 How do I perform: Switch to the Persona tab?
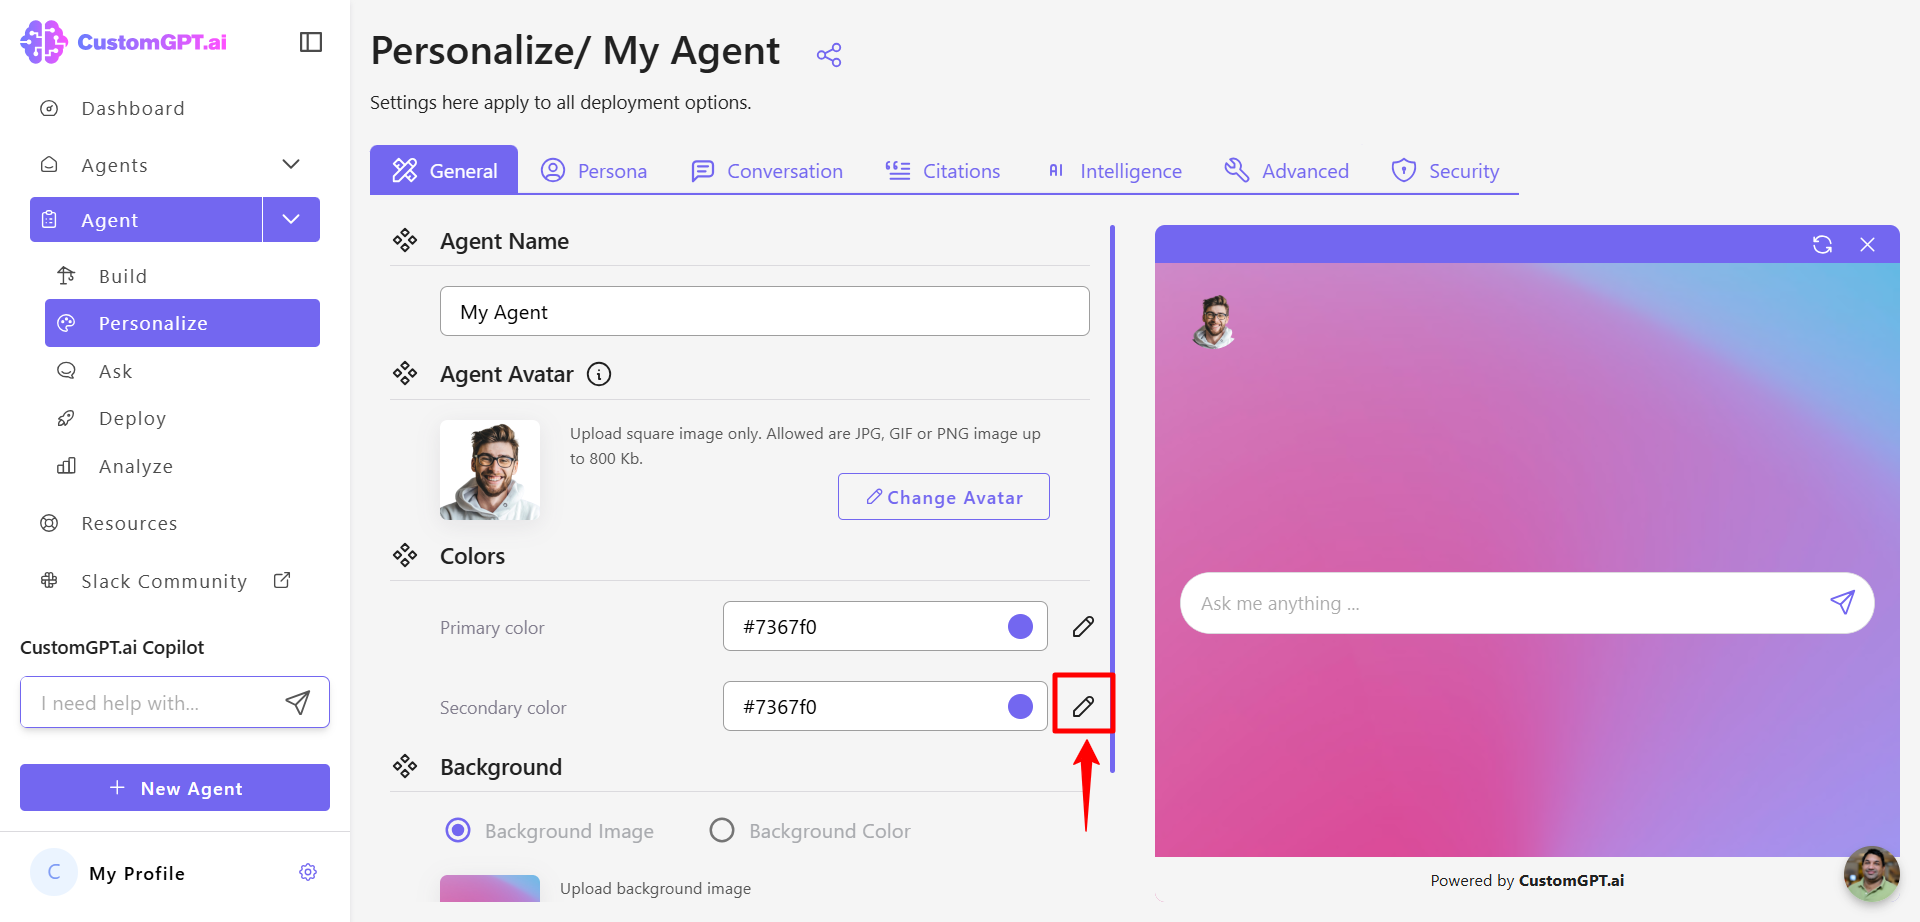(594, 171)
